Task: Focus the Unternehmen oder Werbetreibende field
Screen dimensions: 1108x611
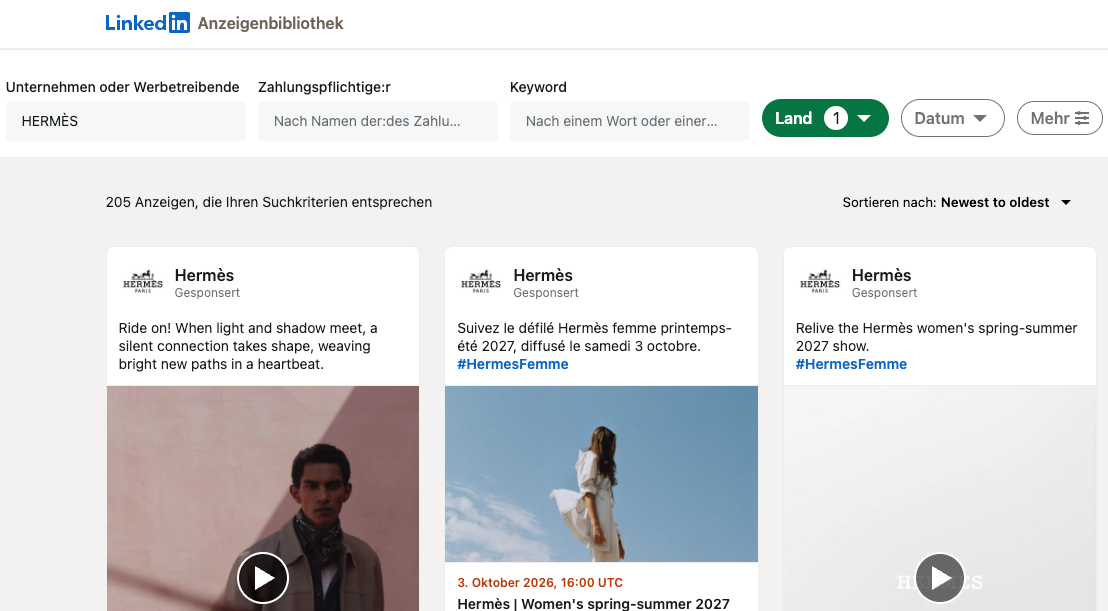Action: (x=126, y=121)
